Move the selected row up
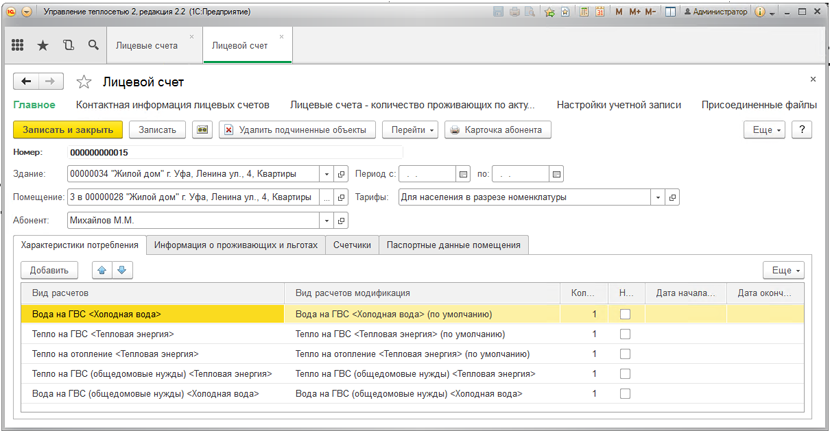Image resolution: width=830 pixels, height=431 pixels. point(102,270)
